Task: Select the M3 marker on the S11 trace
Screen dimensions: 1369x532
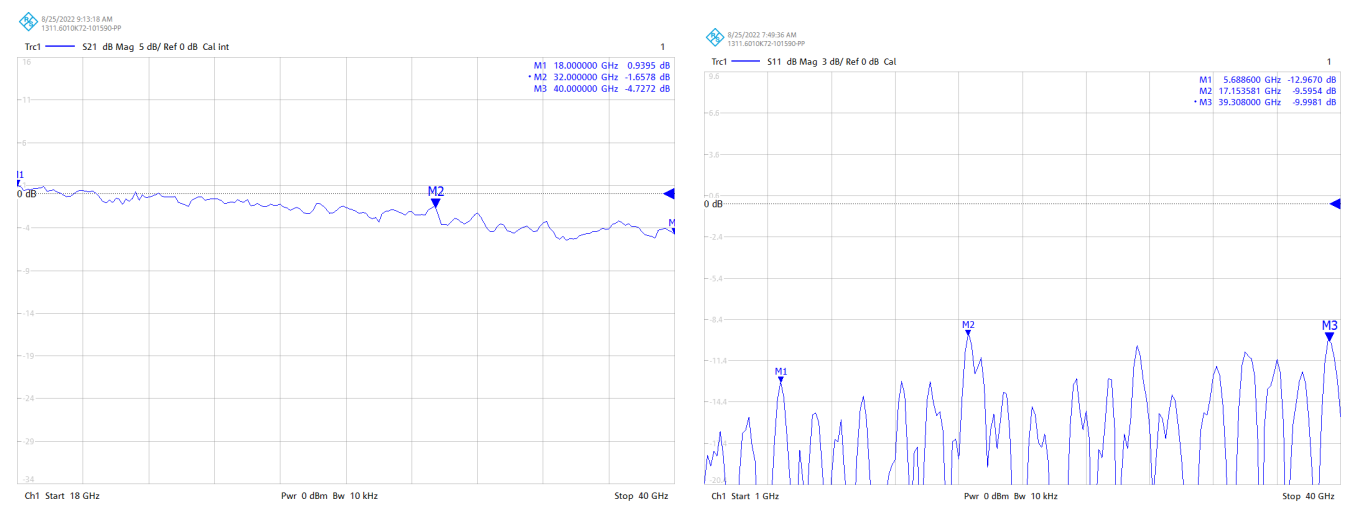Action: coord(1330,336)
